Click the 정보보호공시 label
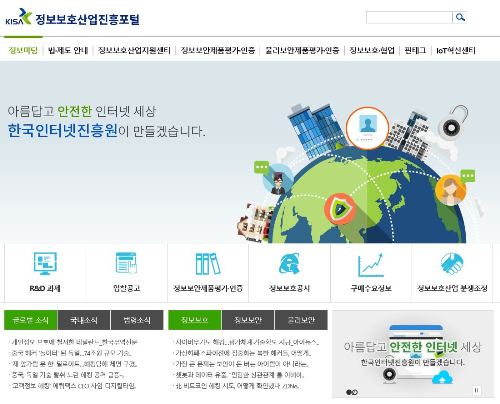500x404 pixels. point(289,288)
